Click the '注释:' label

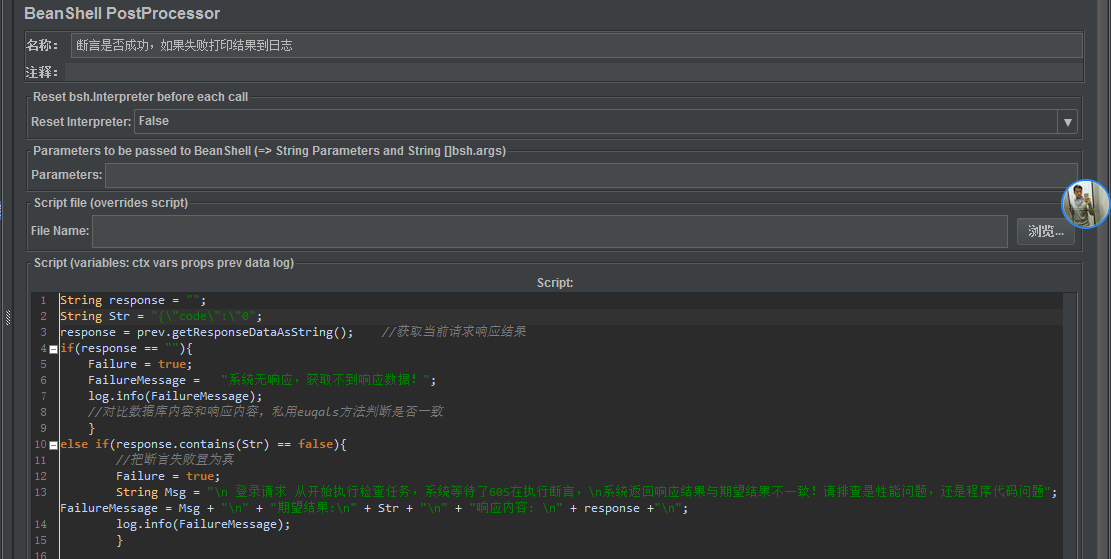click(x=42, y=72)
